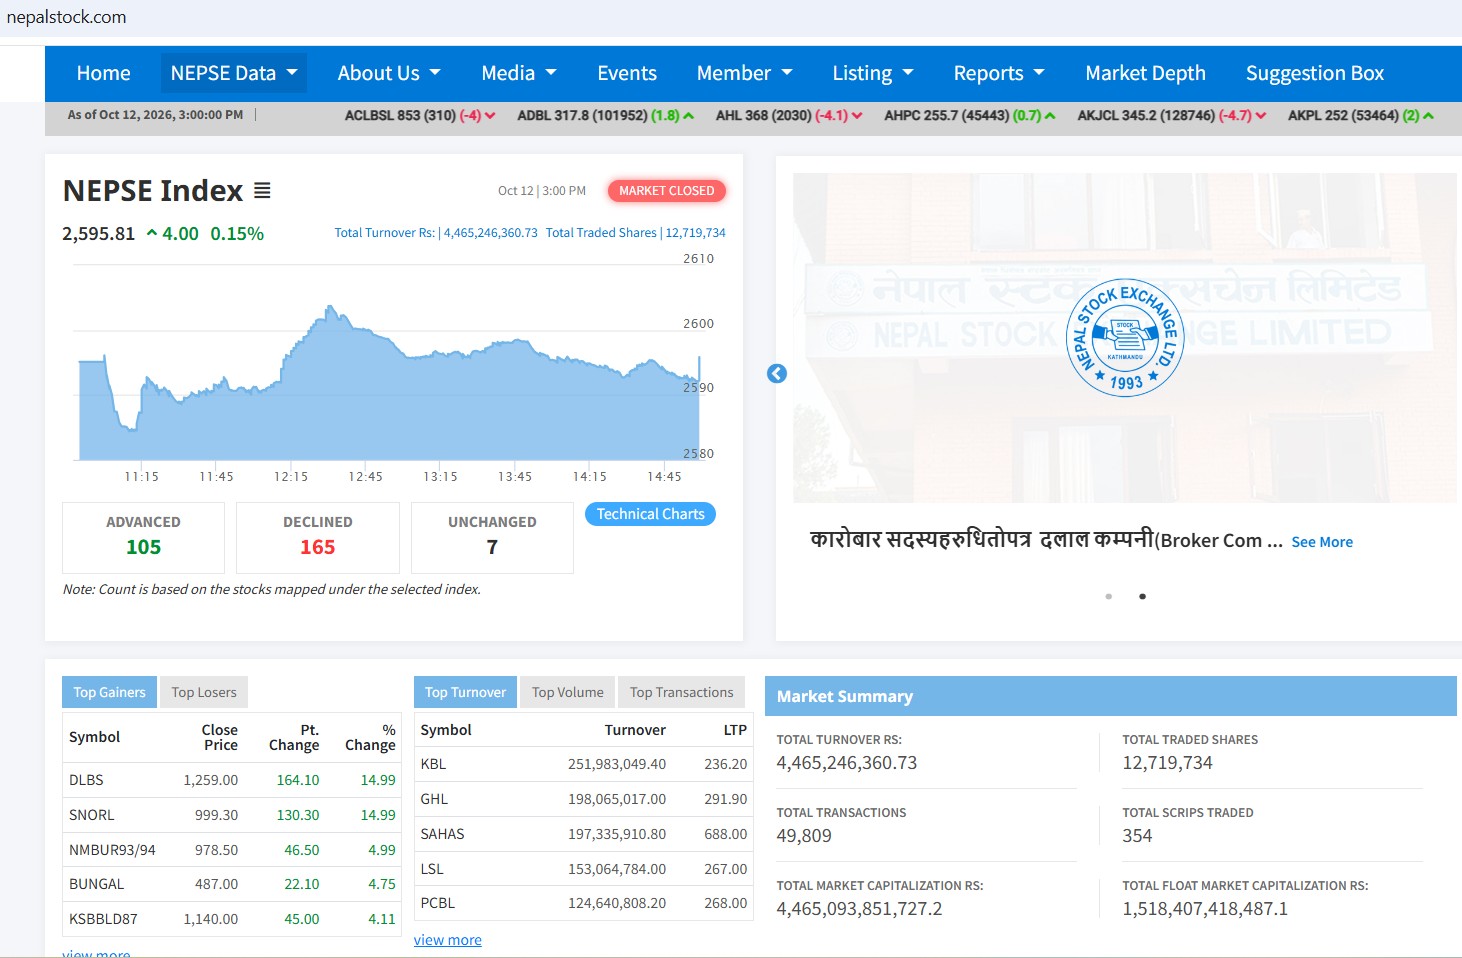This screenshot has width=1462, height=958.
Task: Click See More on broker notice
Action: pyautogui.click(x=1322, y=542)
